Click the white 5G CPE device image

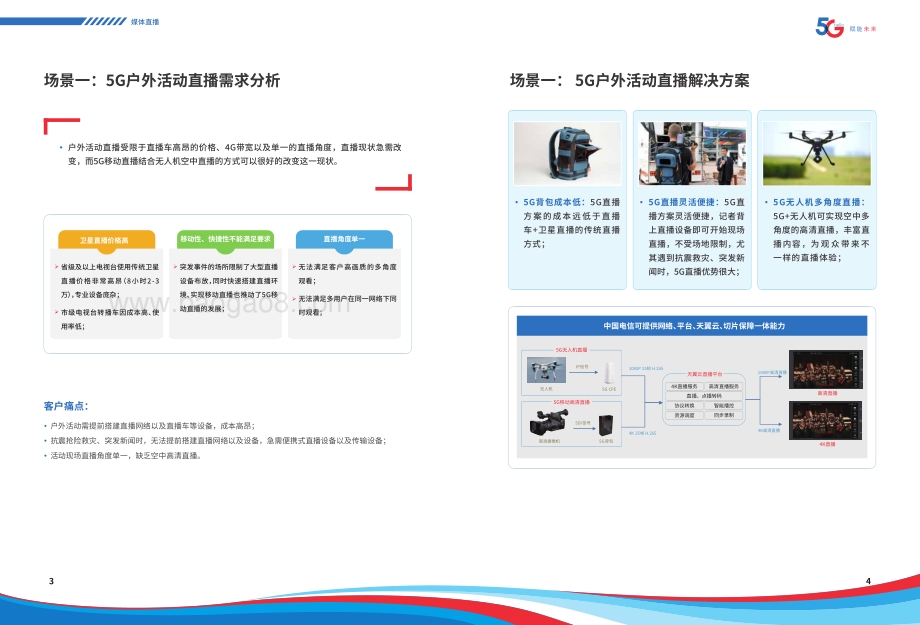click(610, 373)
